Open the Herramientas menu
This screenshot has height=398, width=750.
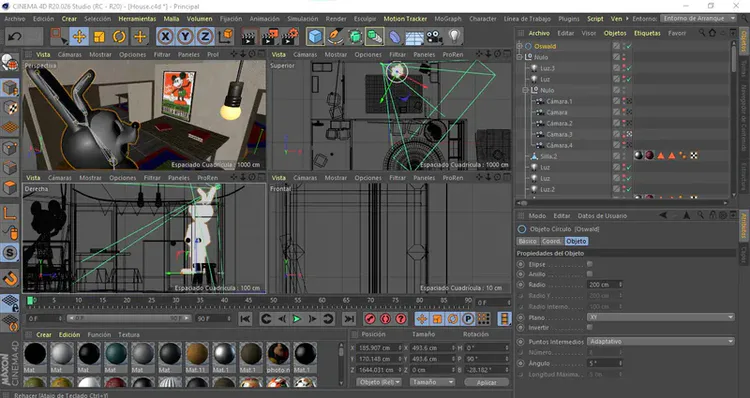coord(137,19)
